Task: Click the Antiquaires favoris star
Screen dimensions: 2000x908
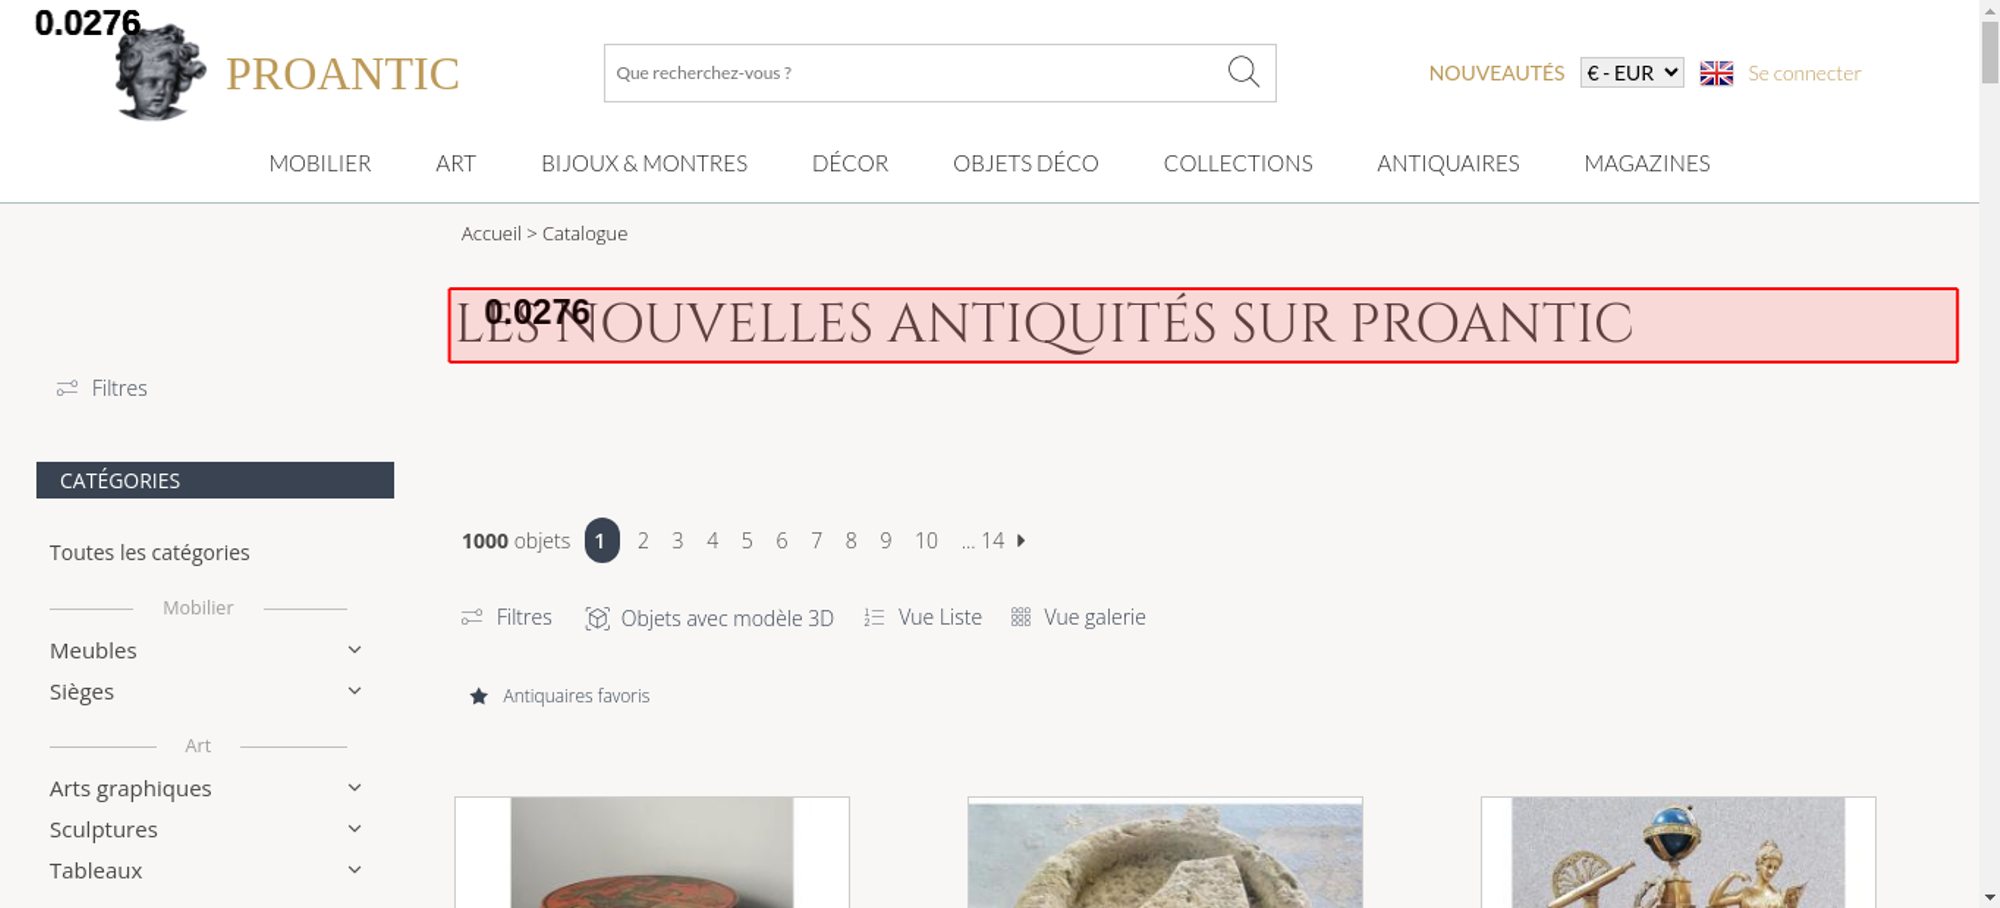Action: [479, 696]
